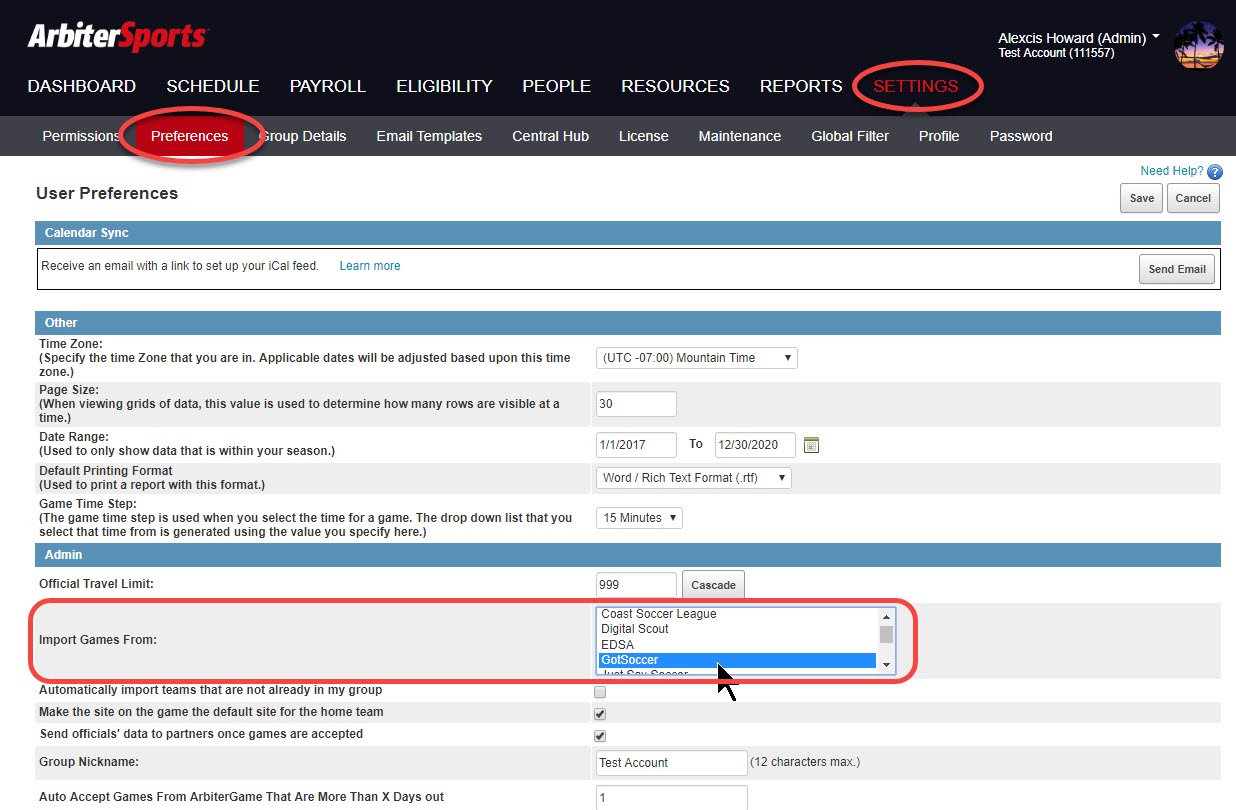Viewport: 1236px width, 810px height.
Task: Switch to the Preferences tab
Action: point(189,136)
